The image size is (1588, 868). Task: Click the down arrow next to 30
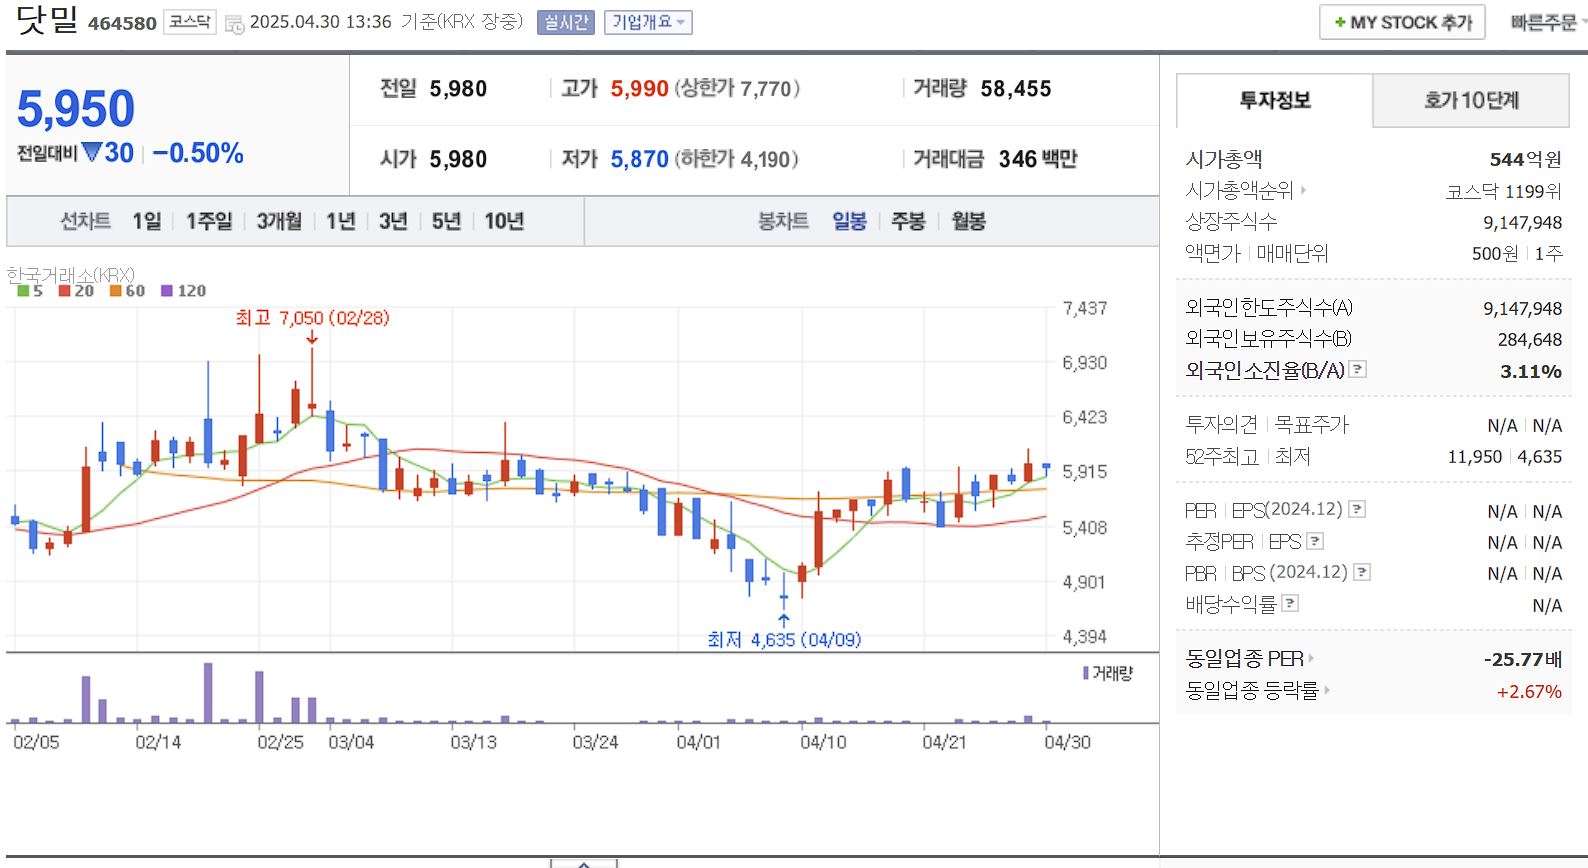[x=92, y=152]
